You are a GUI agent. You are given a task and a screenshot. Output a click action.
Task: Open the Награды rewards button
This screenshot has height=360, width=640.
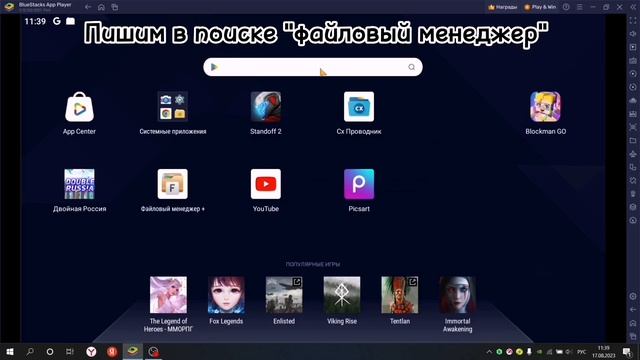[502, 7]
